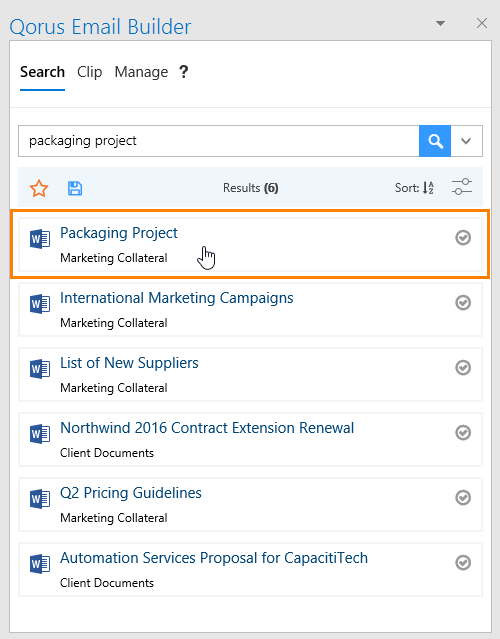Open the question mark help icon
Image resolution: width=500 pixels, height=639 pixels.
pyautogui.click(x=184, y=72)
